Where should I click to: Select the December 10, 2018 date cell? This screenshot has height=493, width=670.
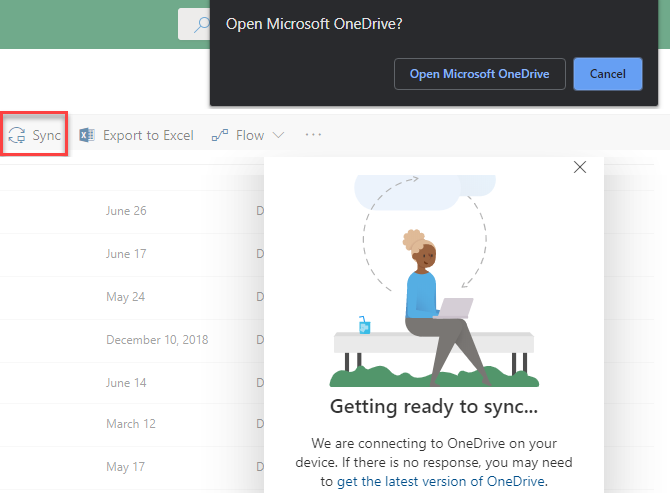(x=157, y=340)
